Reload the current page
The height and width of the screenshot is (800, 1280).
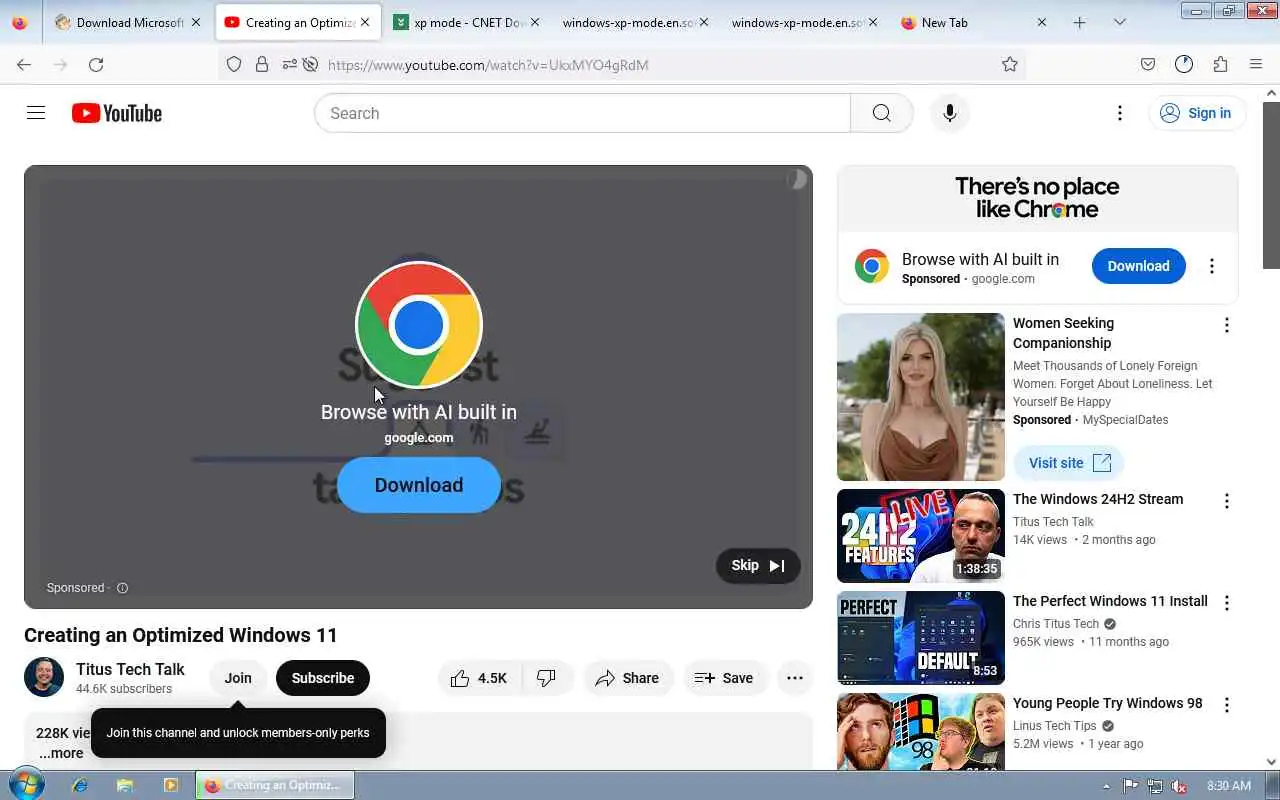(96, 64)
